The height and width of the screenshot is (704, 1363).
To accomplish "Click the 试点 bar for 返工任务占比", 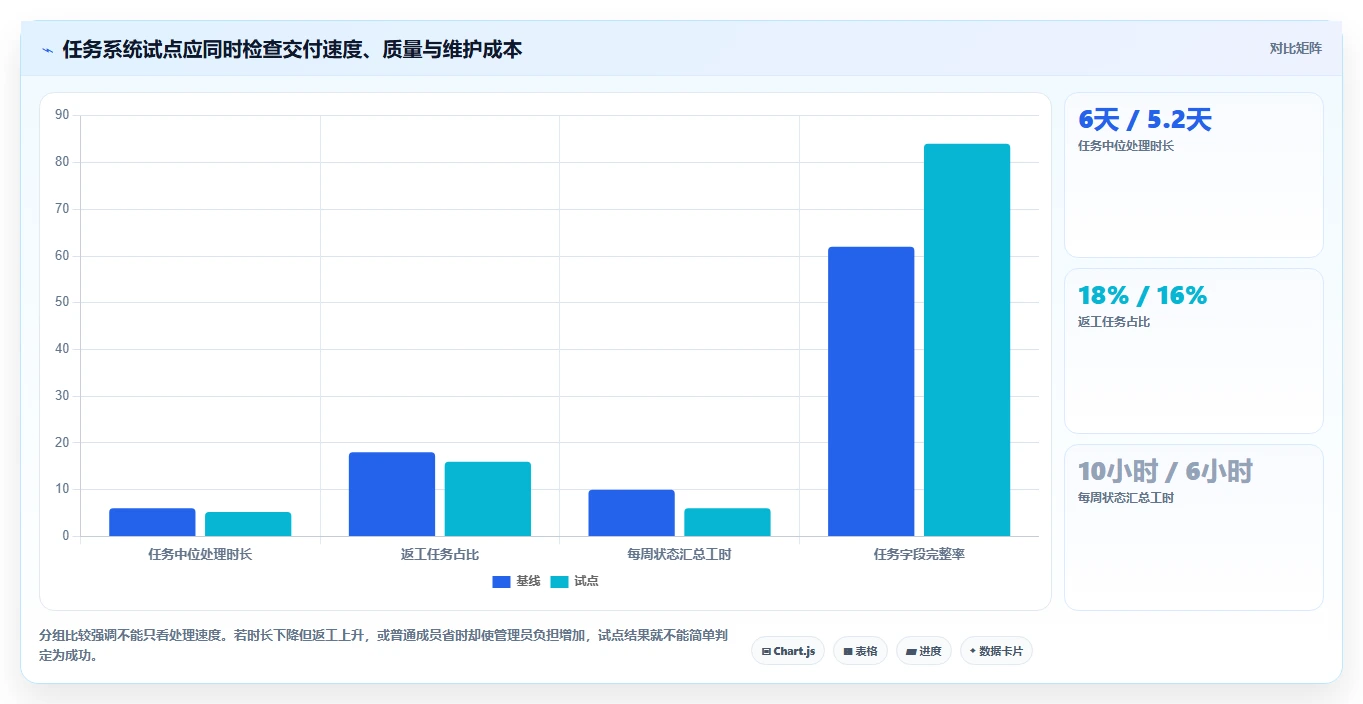I will click(x=488, y=499).
